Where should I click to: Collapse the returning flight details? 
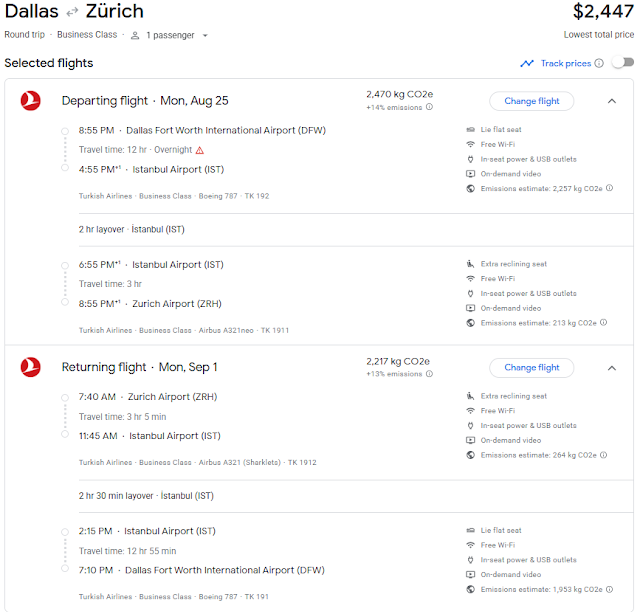point(610,368)
